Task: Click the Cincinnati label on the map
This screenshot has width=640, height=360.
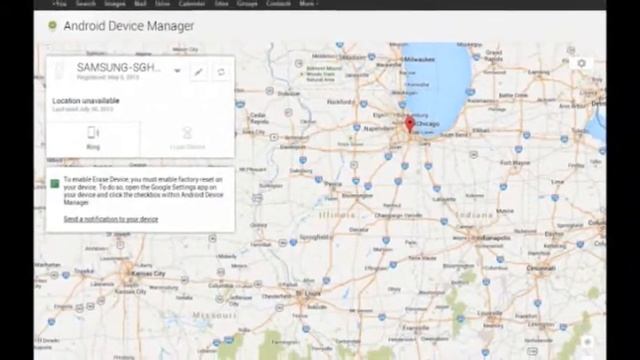Action: pyautogui.click(x=541, y=268)
